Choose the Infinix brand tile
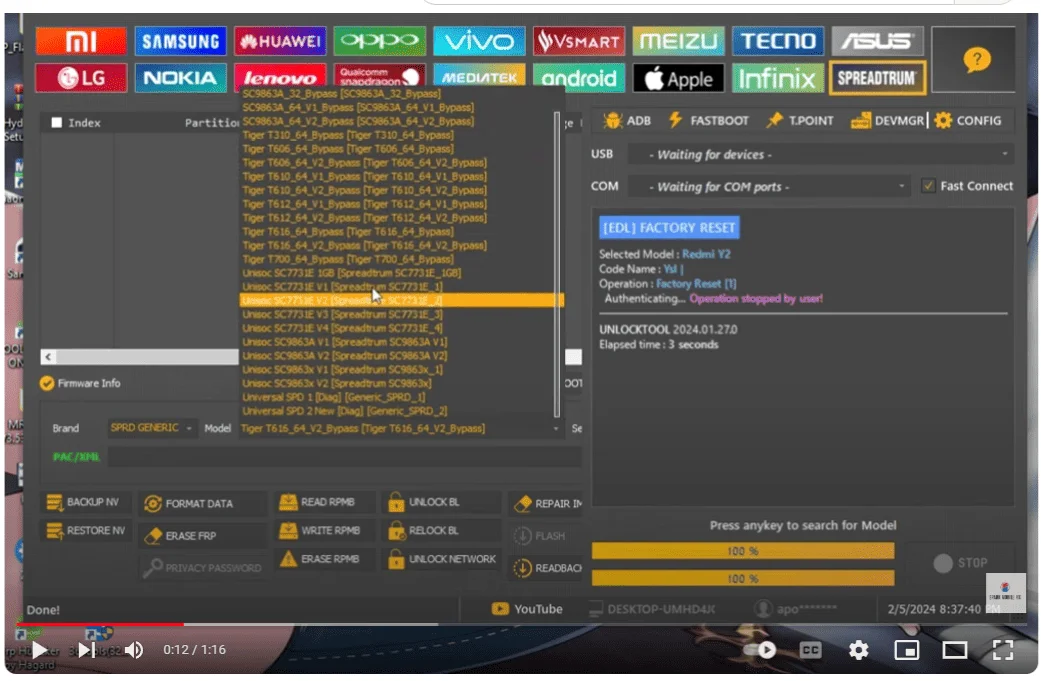This screenshot has width=1041, height=681. pos(777,78)
